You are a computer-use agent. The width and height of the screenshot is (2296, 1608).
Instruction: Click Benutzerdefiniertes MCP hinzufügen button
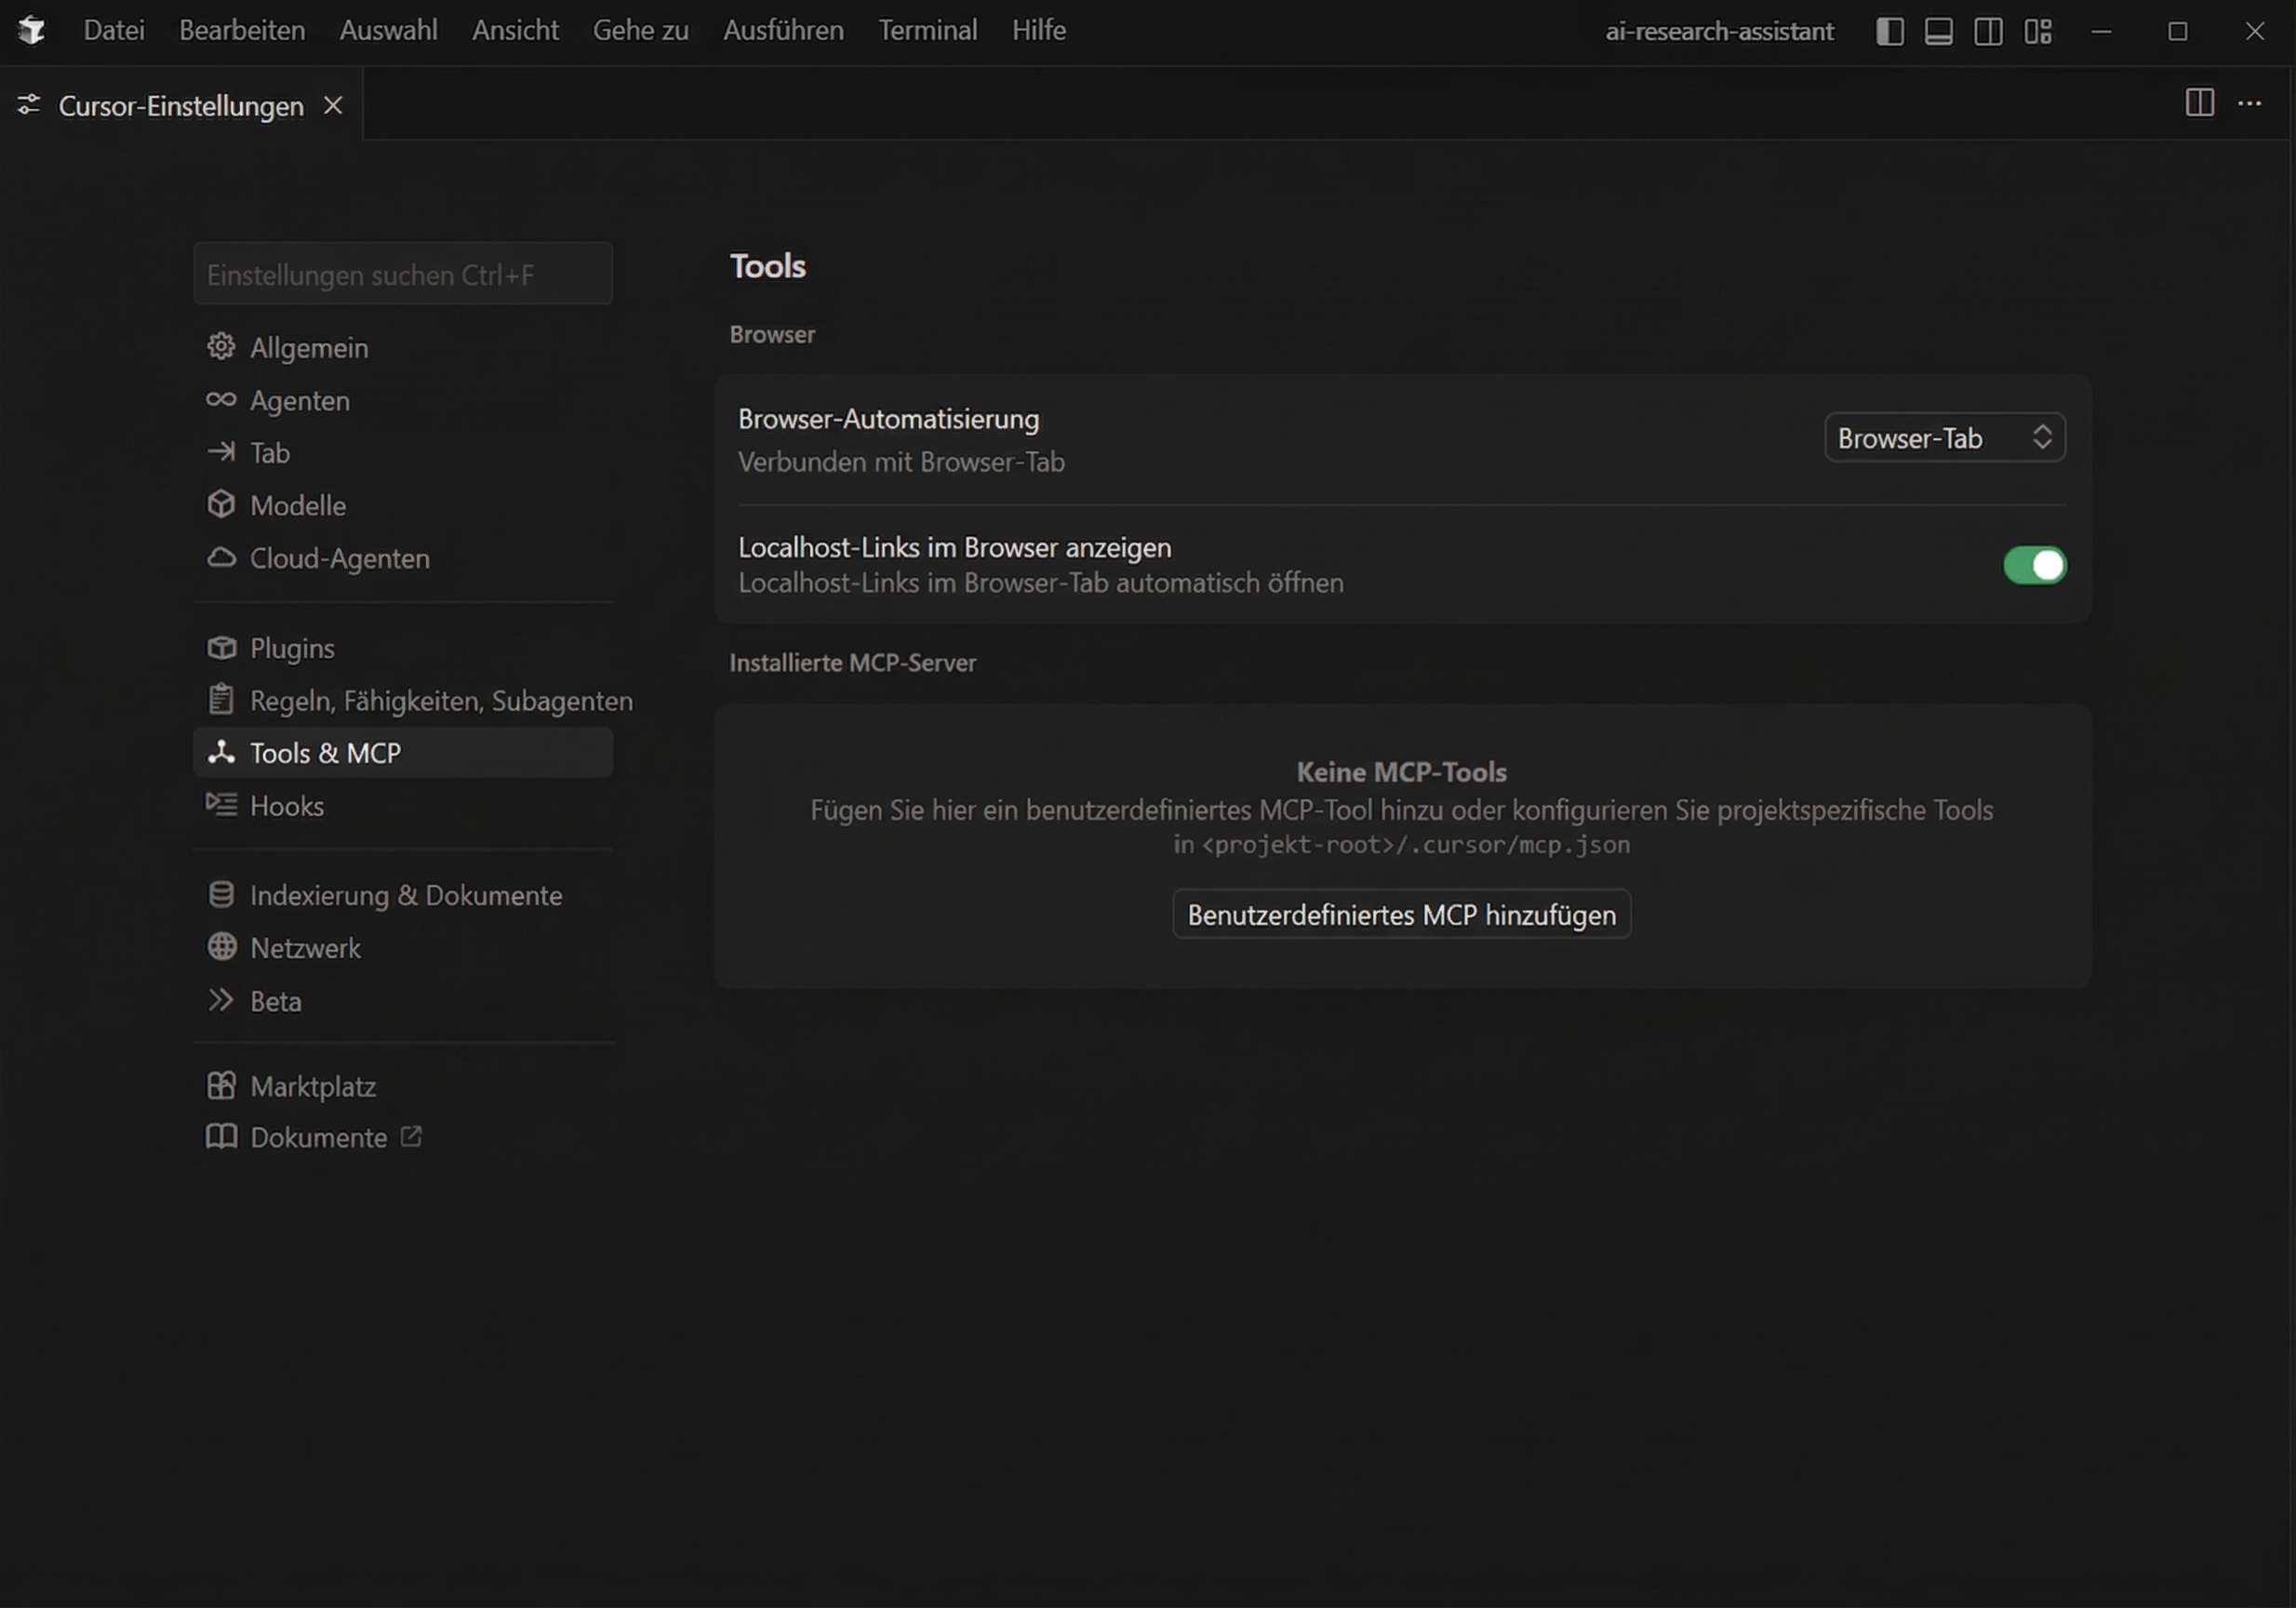point(1401,914)
